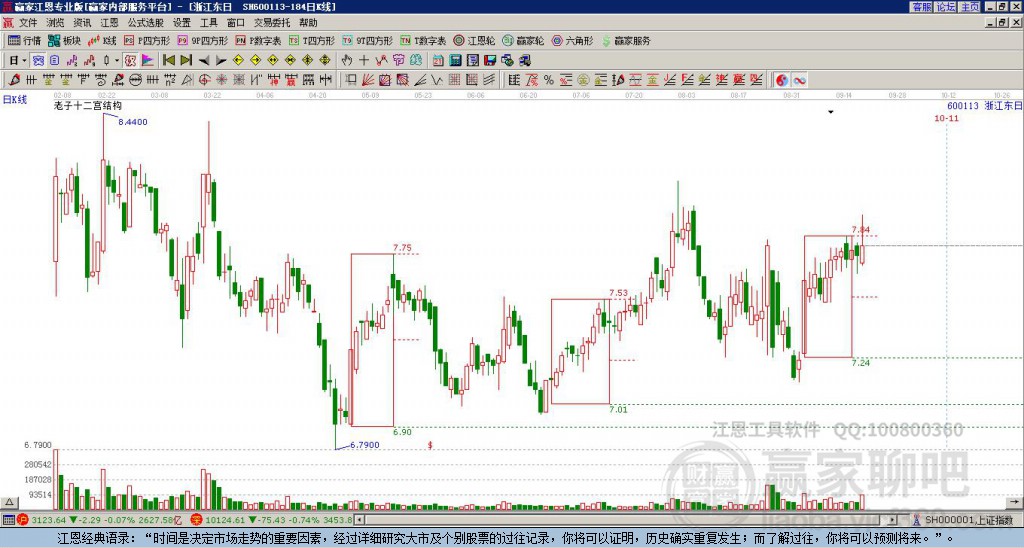This screenshot has height=548, width=1024.
Task: Select the hand pan tool
Action: click(x=347, y=61)
